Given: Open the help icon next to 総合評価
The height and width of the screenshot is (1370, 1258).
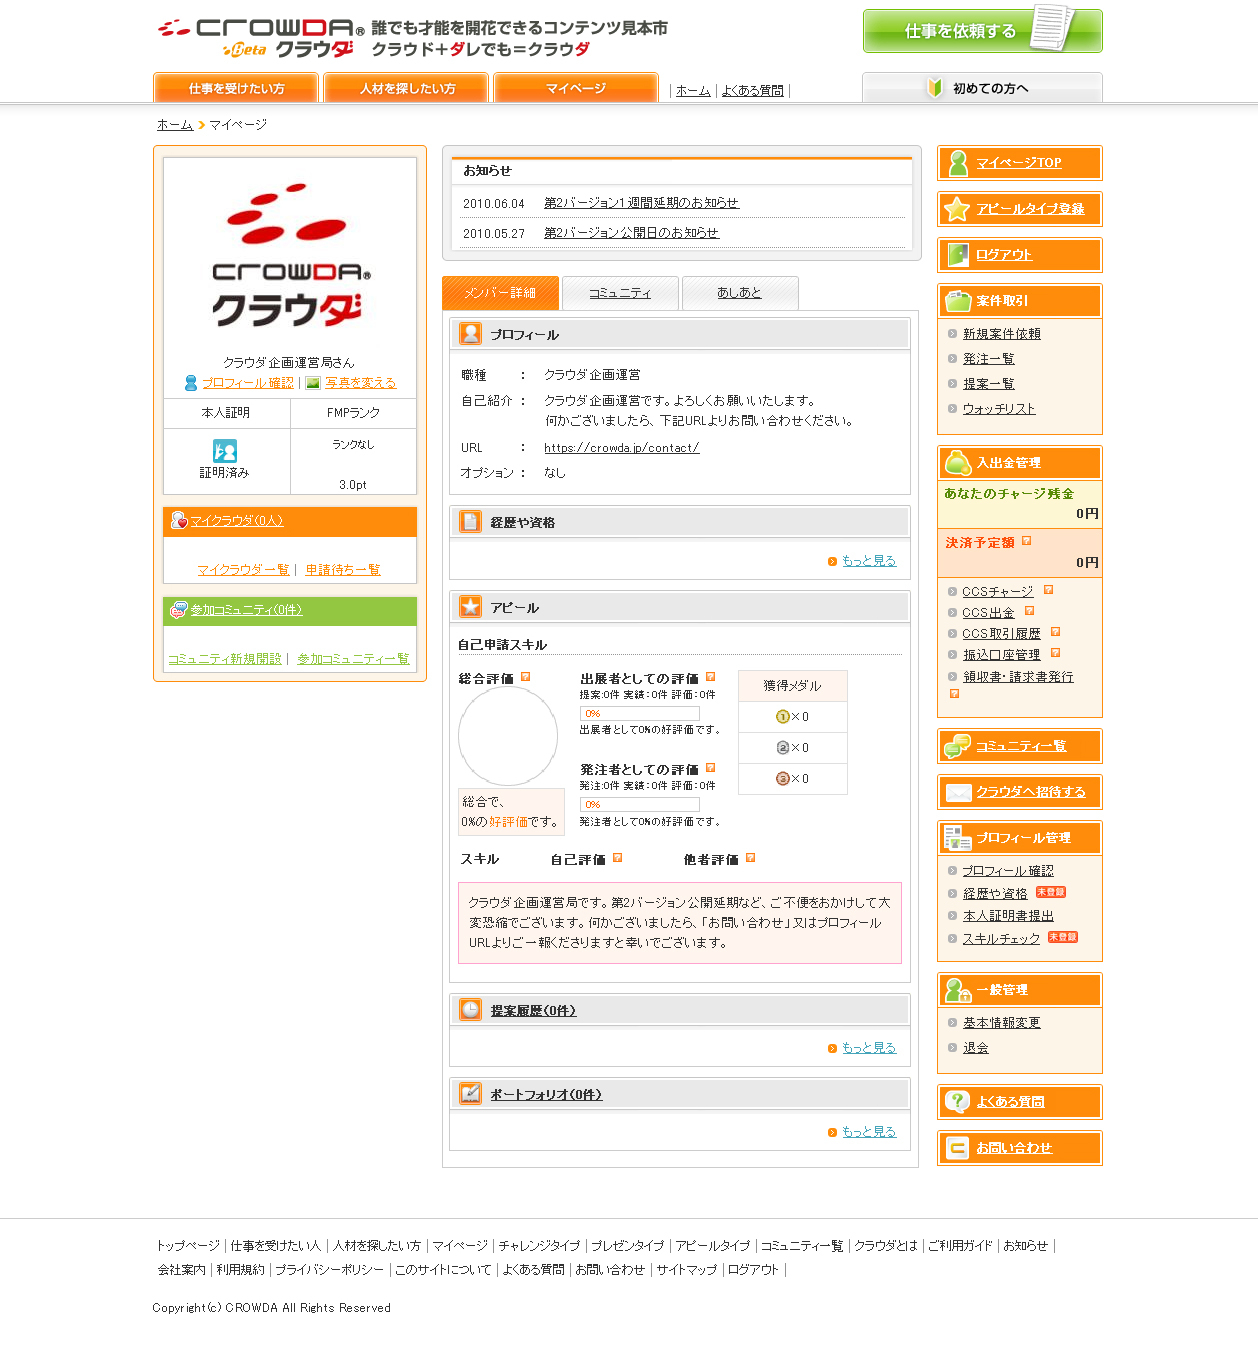Looking at the screenshot, I should click(526, 677).
